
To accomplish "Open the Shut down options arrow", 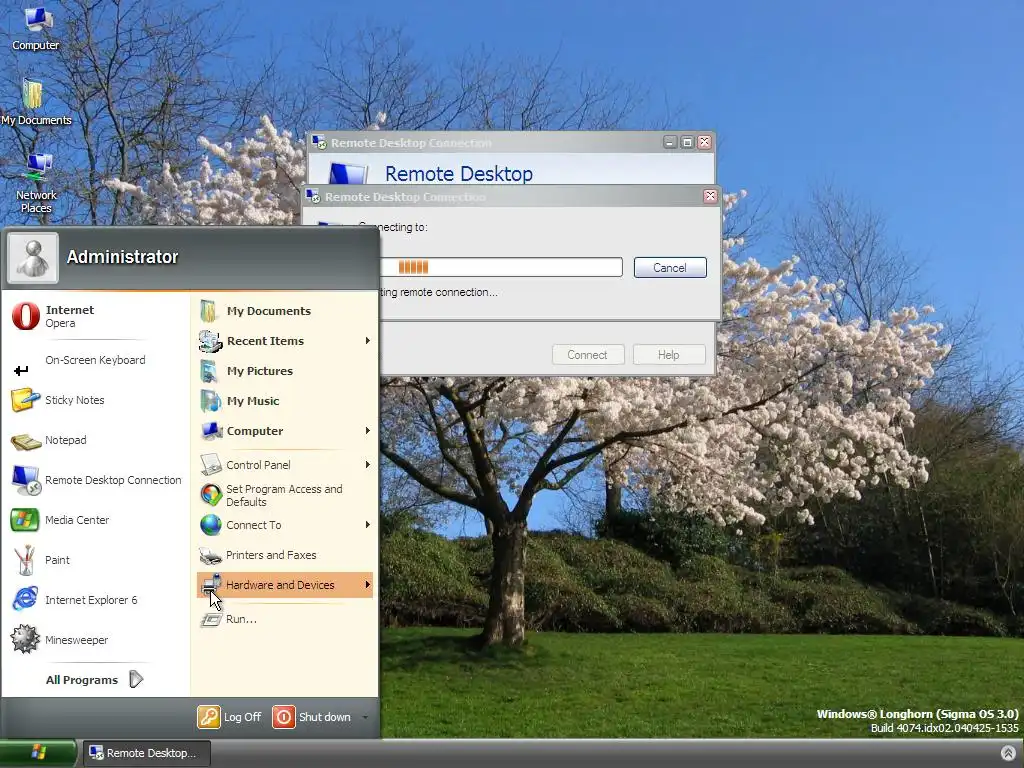I will [365, 717].
